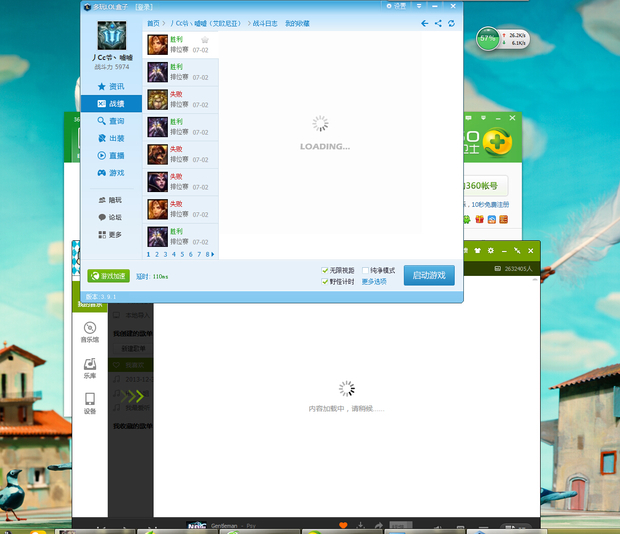Go to next page of match list
620x534 pixels.
click(212, 255)
